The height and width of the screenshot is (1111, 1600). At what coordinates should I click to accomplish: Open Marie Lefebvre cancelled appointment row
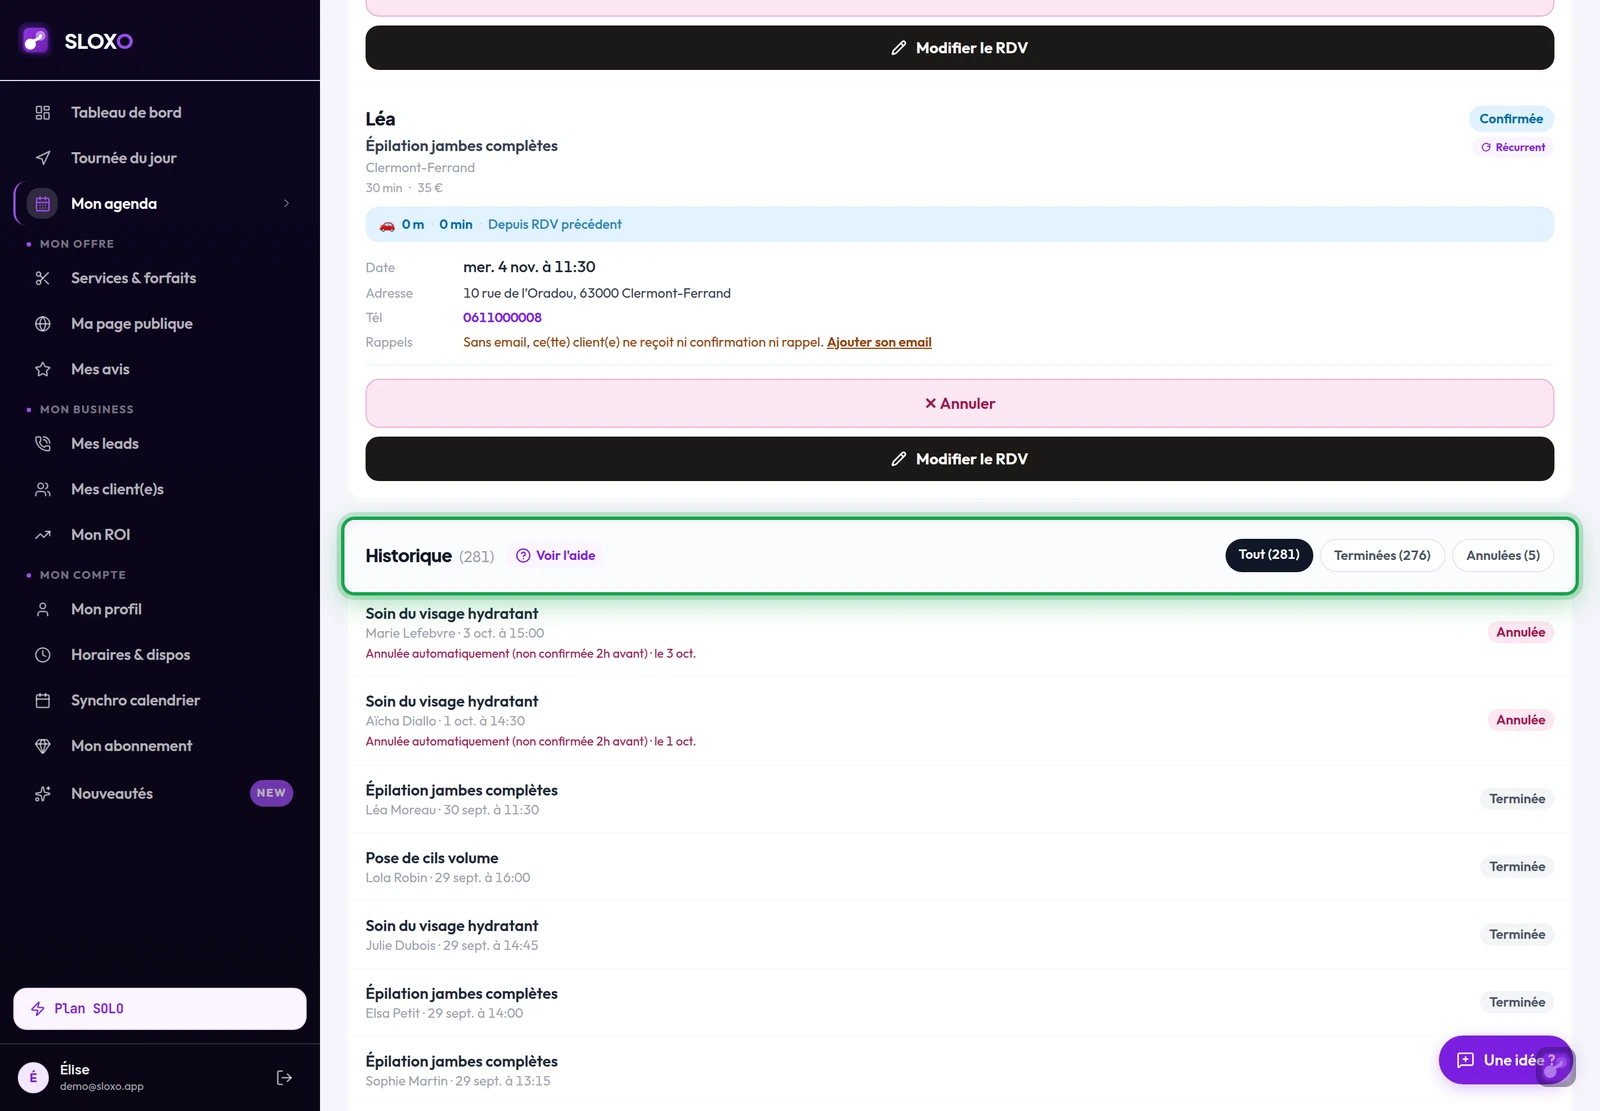pos(959,632)
